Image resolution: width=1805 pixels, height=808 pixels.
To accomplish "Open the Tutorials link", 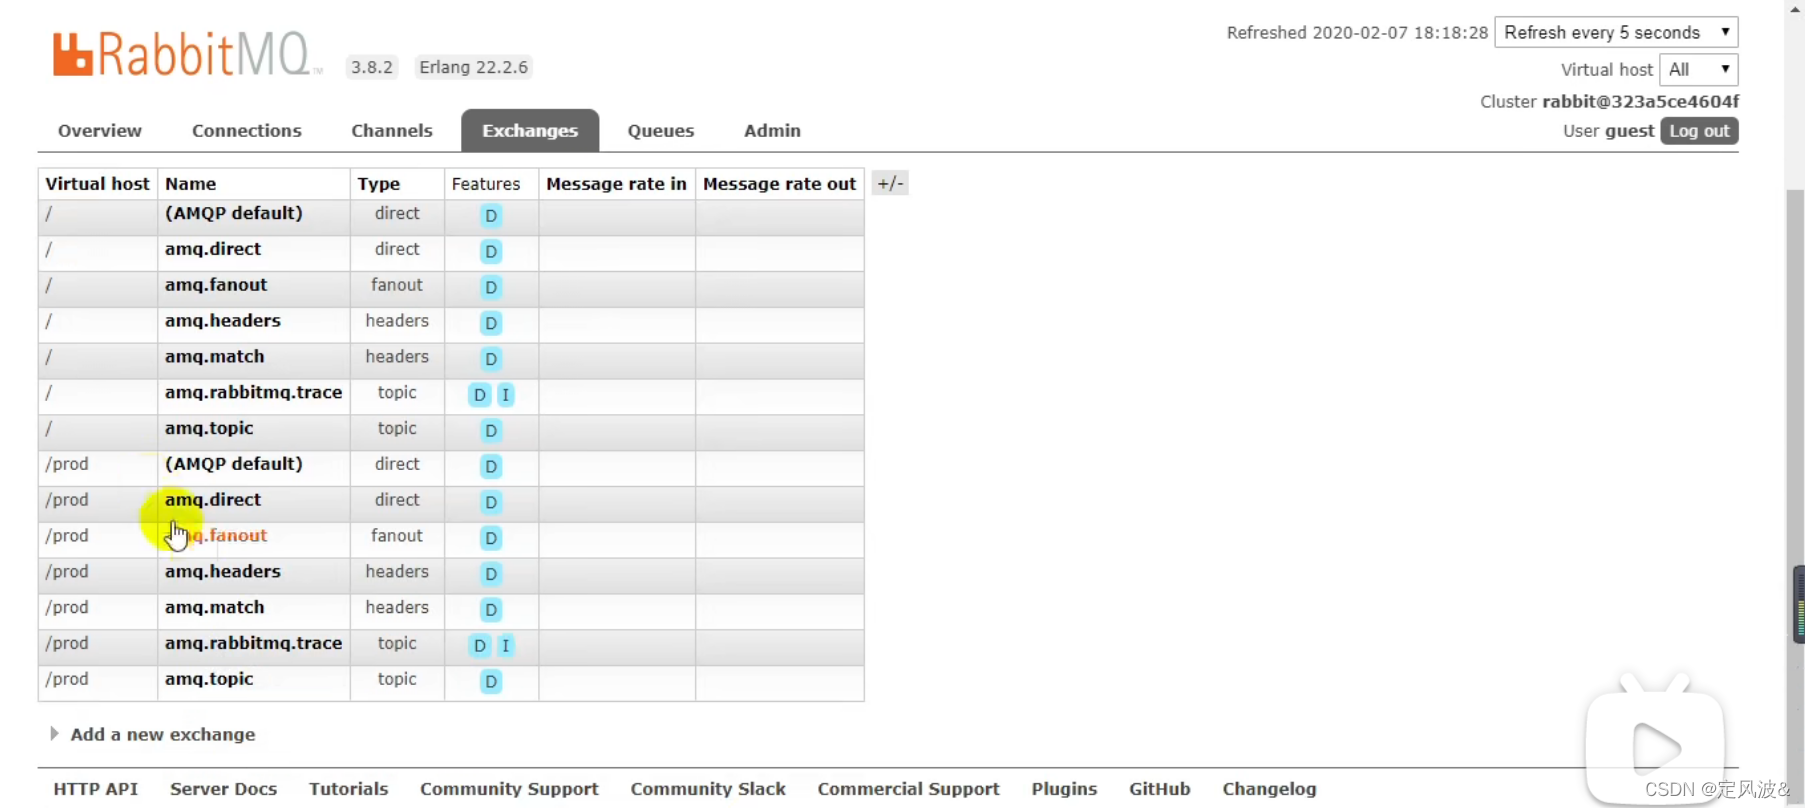I will coord(348,789).
